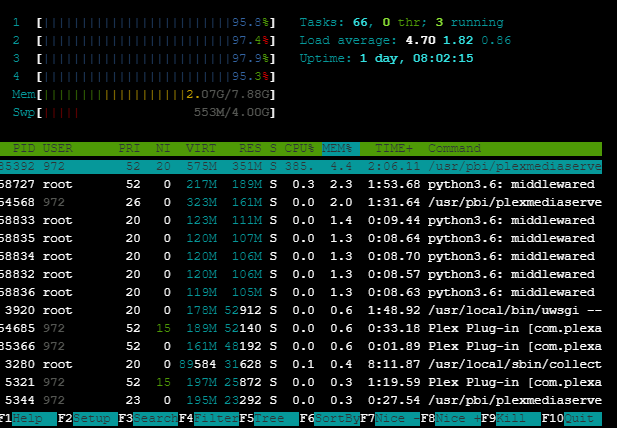617x429 pixels.
Task: Select the highlighted plexmediaserver row using 385% CPU
Action: coord(301,166)
